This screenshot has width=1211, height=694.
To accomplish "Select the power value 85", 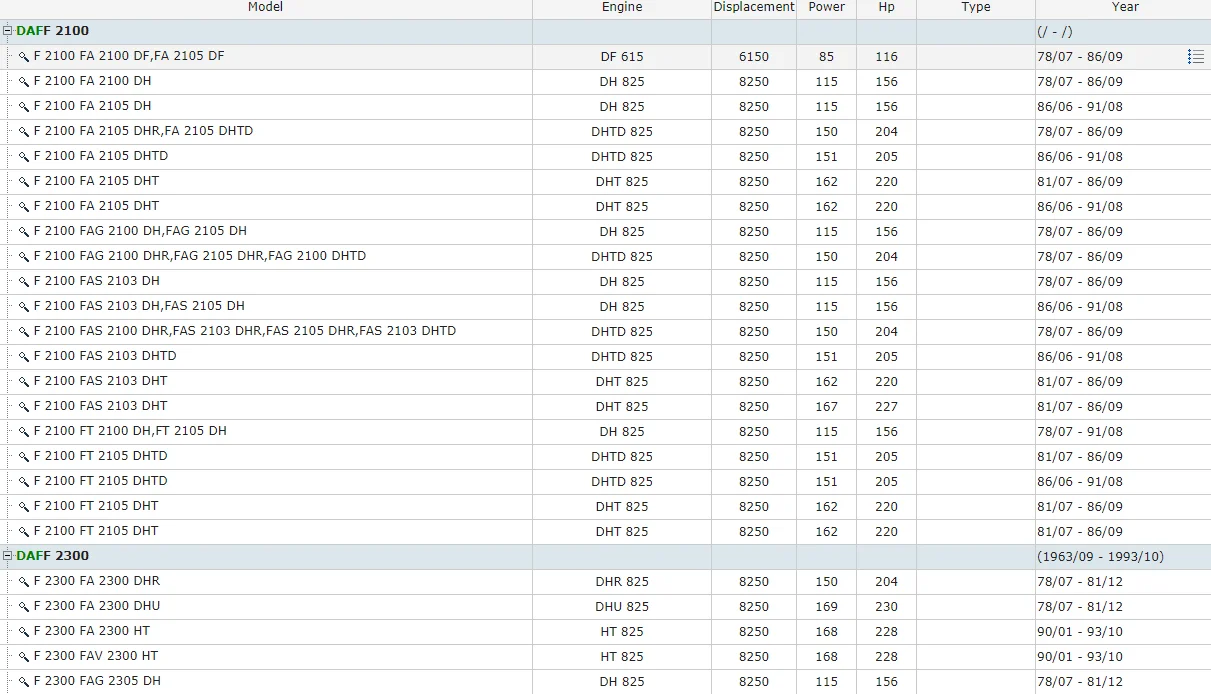I will coord(826,57).
